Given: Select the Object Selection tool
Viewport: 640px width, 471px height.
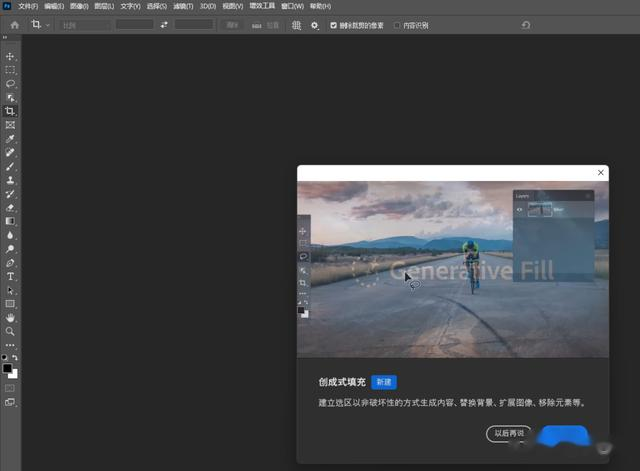Looking at the screenshot, I should pos(10,98).
